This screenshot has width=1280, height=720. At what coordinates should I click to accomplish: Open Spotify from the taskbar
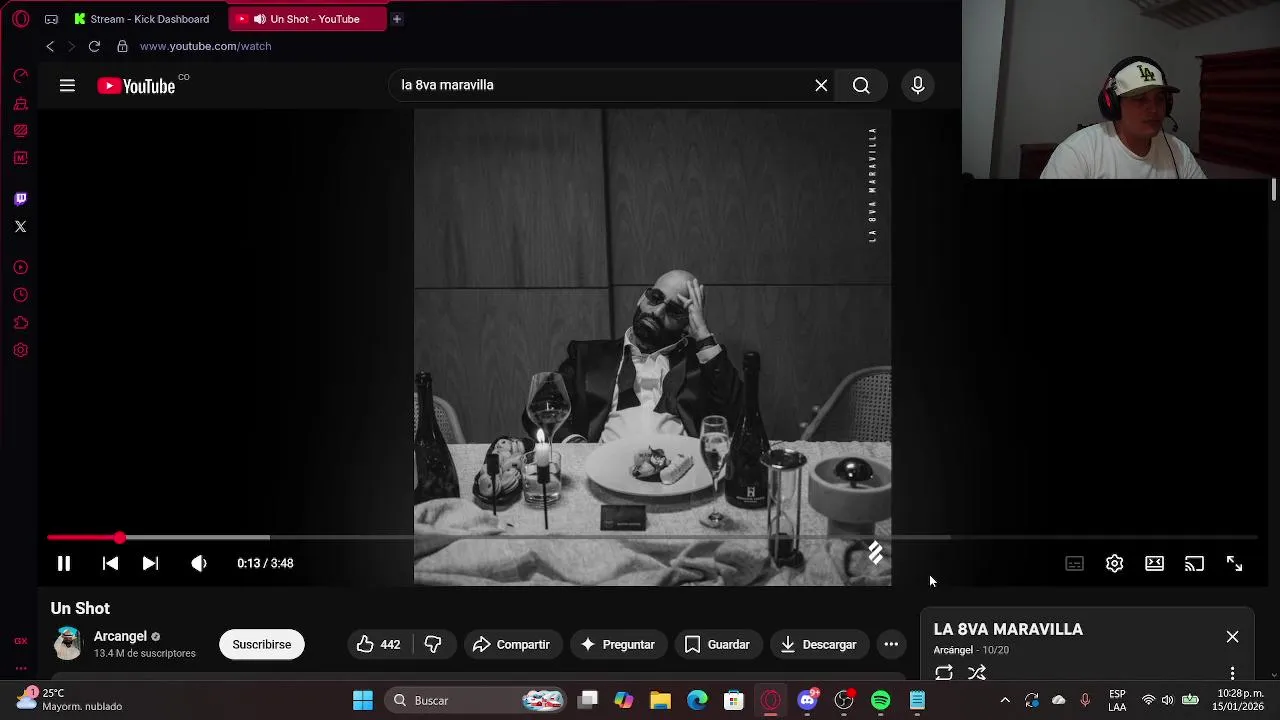coord(880,701)
